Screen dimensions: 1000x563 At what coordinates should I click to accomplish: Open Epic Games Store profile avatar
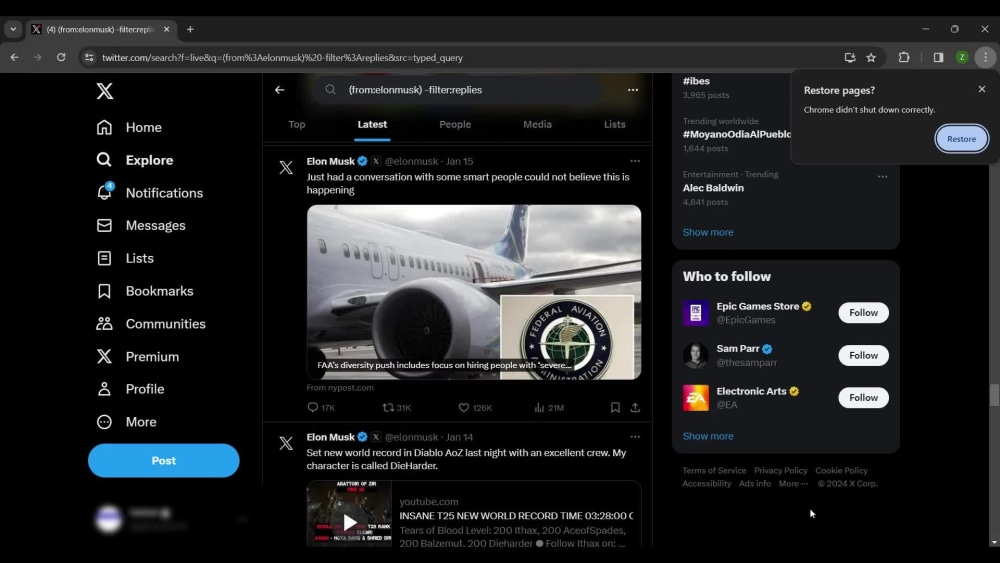coord(695,313)
